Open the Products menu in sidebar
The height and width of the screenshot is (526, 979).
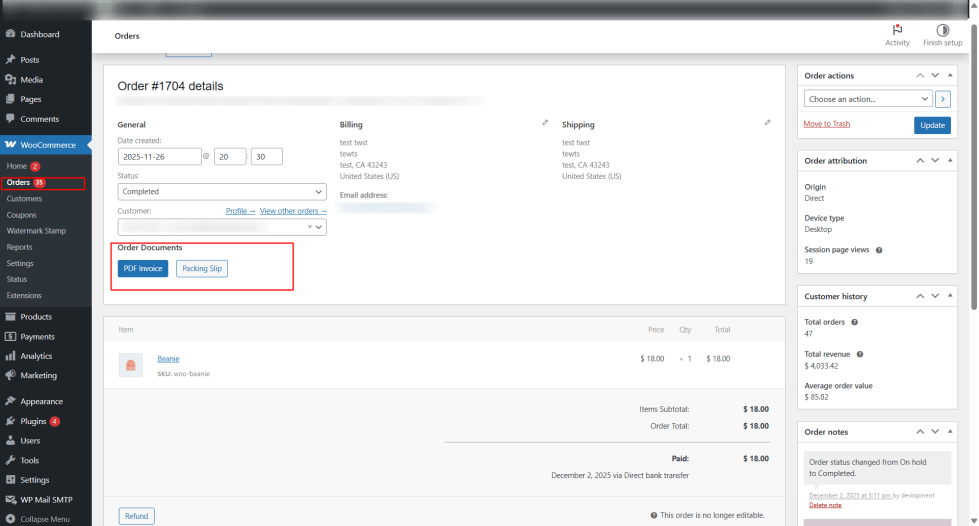coord(36,317)
